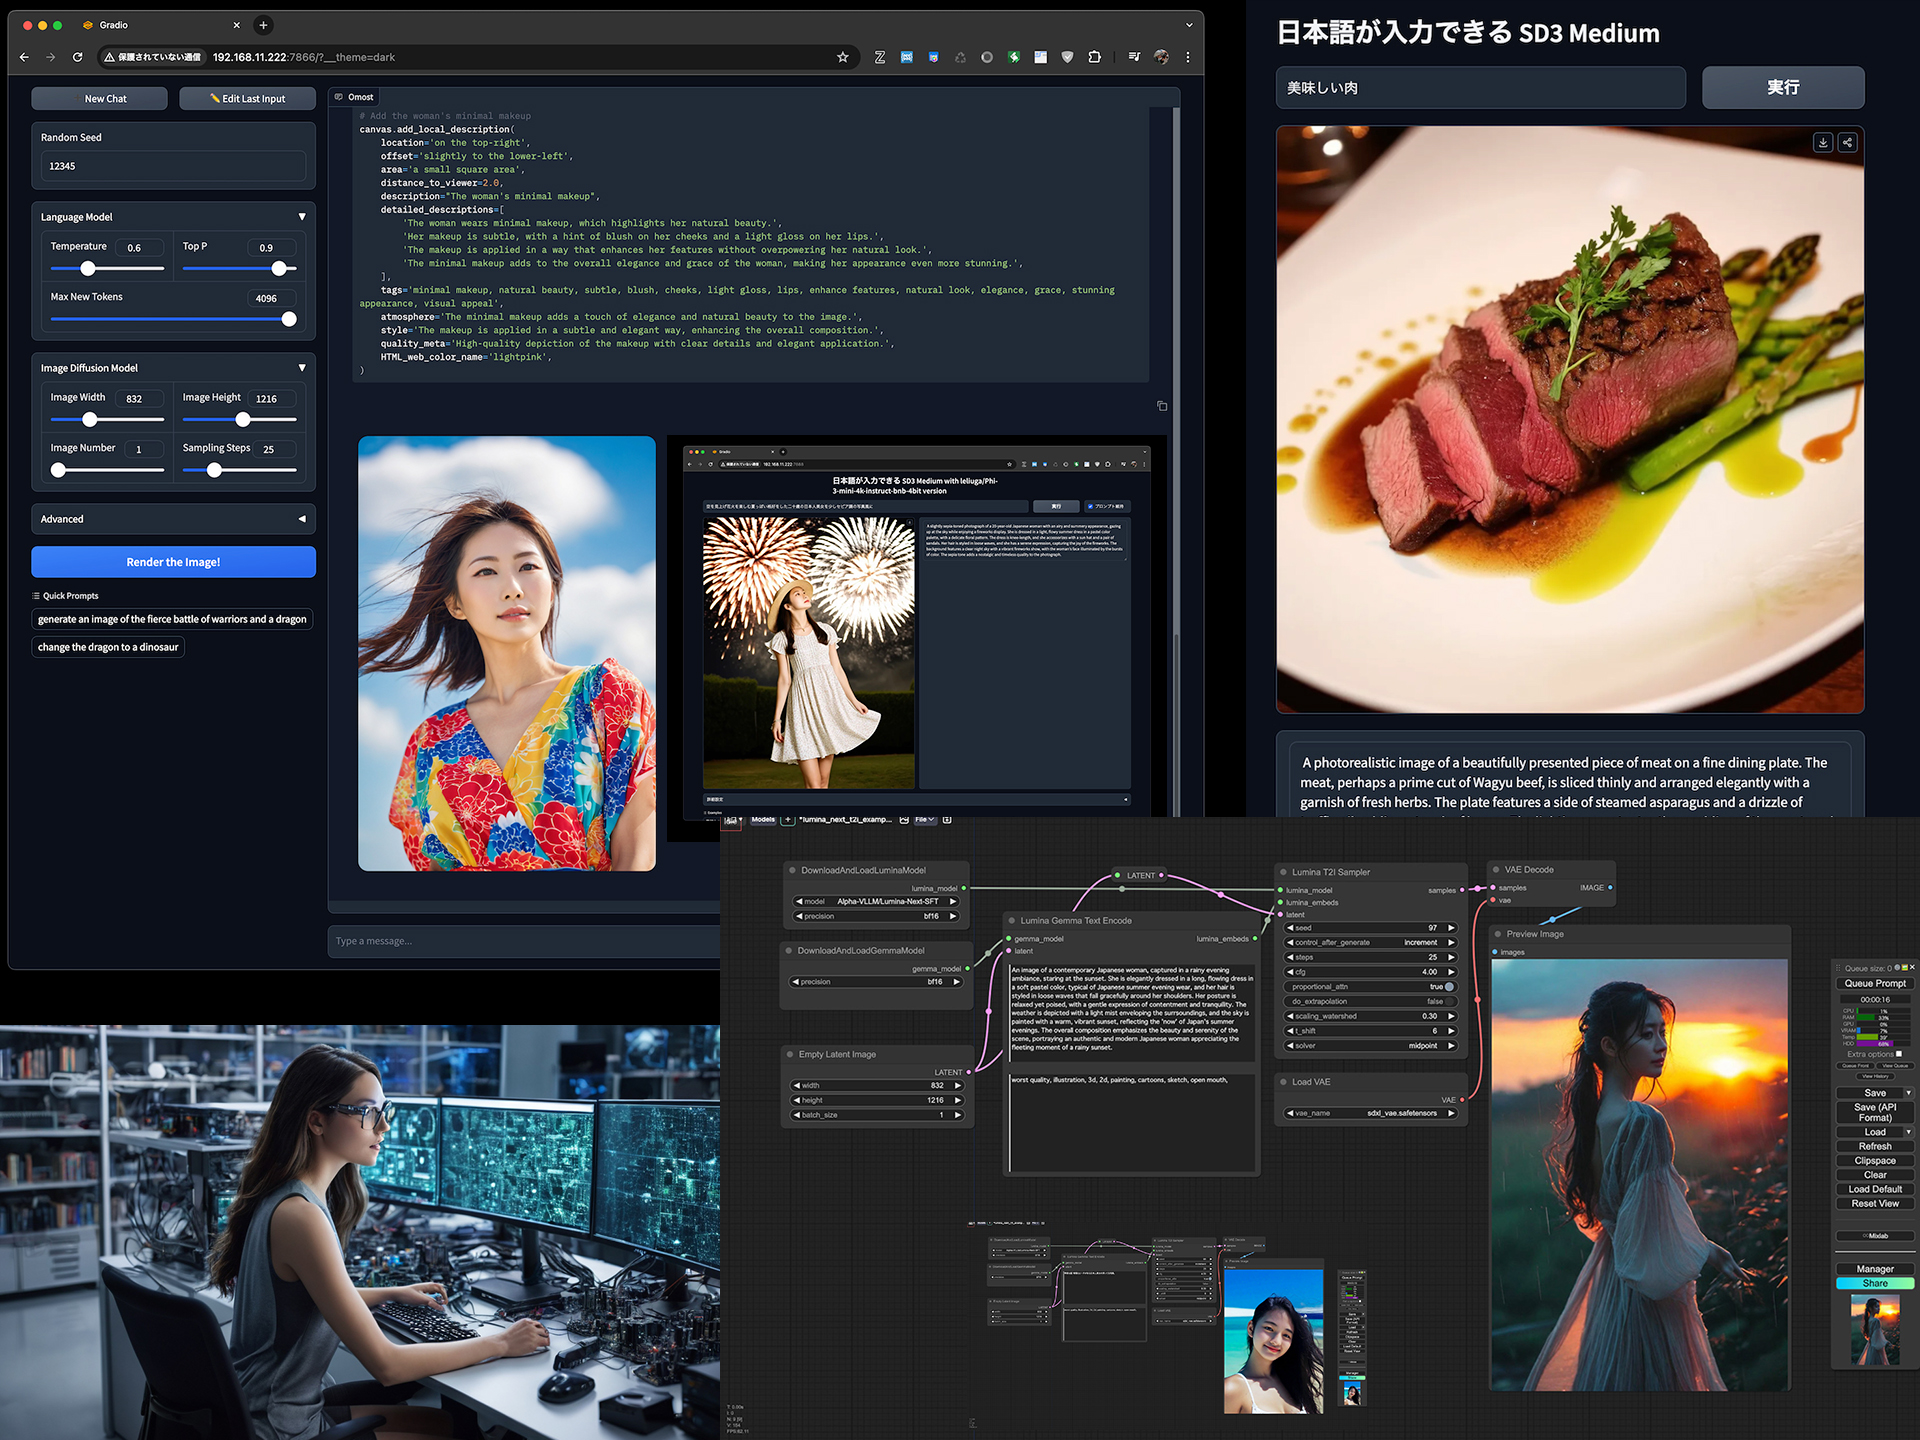The width and height of the screenshot is (1920, 1440).
Task: Open the browser extensions puzzle icon
Action: (x=1094, y=57)
